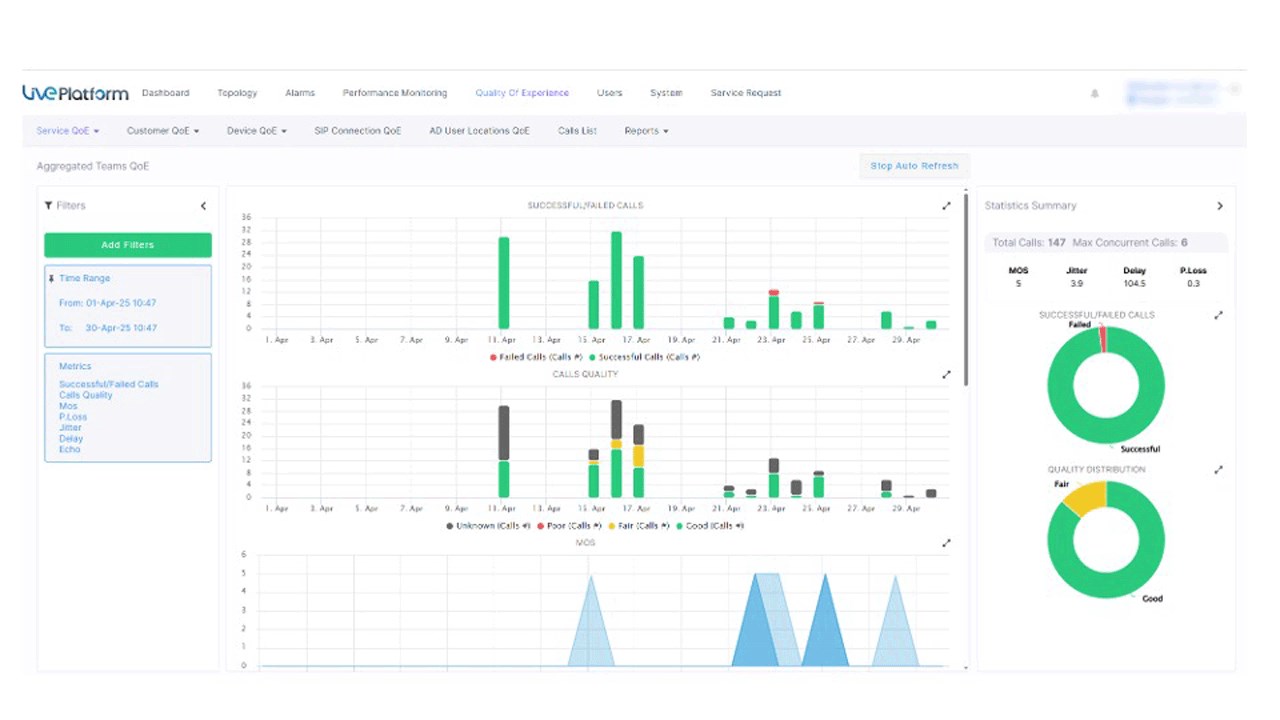Select the Jitter metric link
The image size is (1280, 720).
pyautogui.click(x=70, y=428)
